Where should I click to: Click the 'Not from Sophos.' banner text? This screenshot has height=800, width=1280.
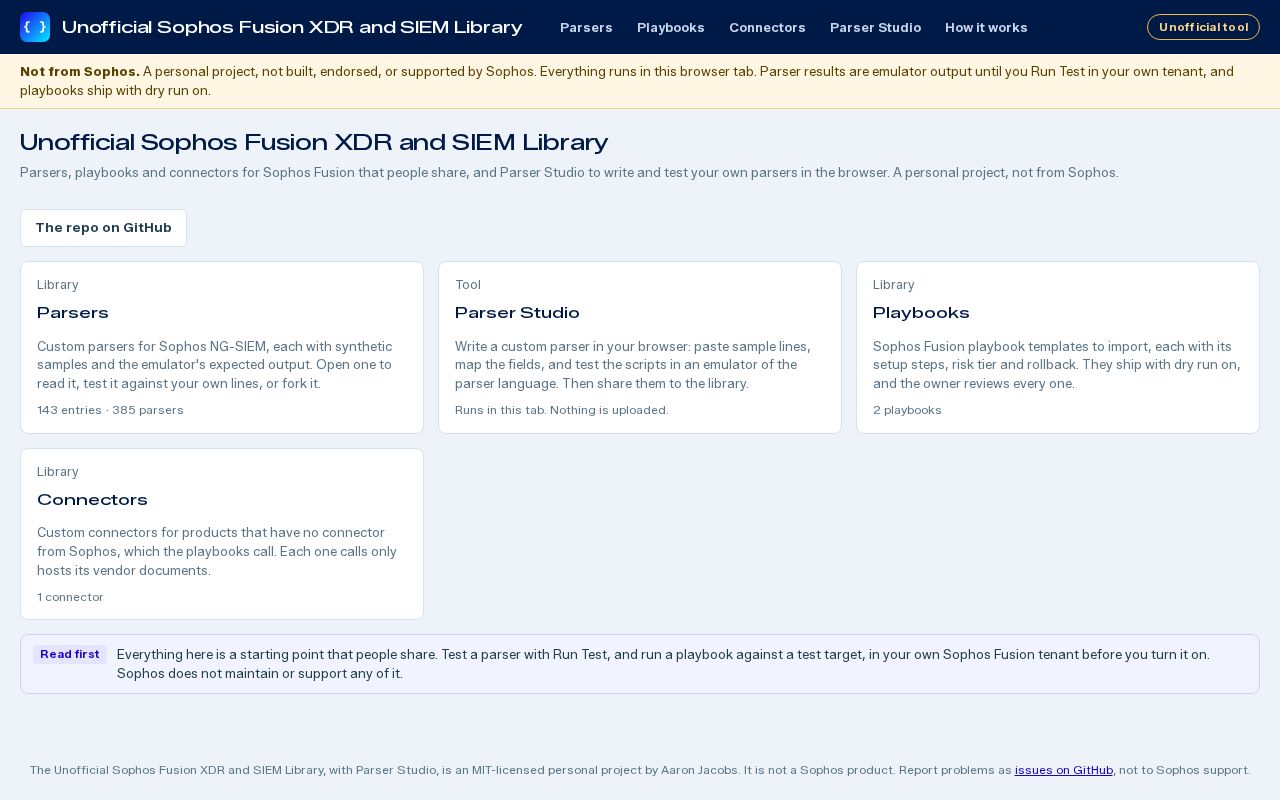click(80, 72)
